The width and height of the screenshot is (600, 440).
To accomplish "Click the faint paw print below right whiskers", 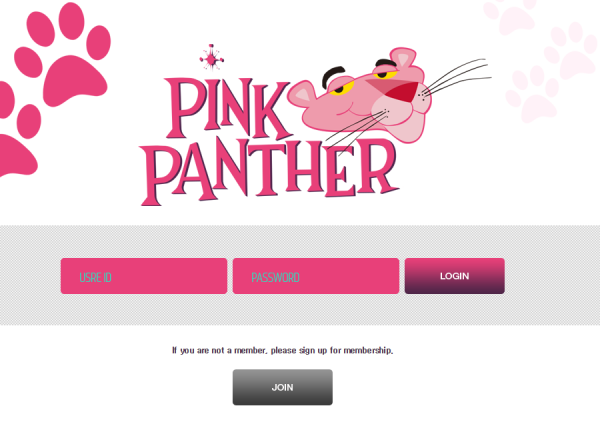I will [533, 94].
